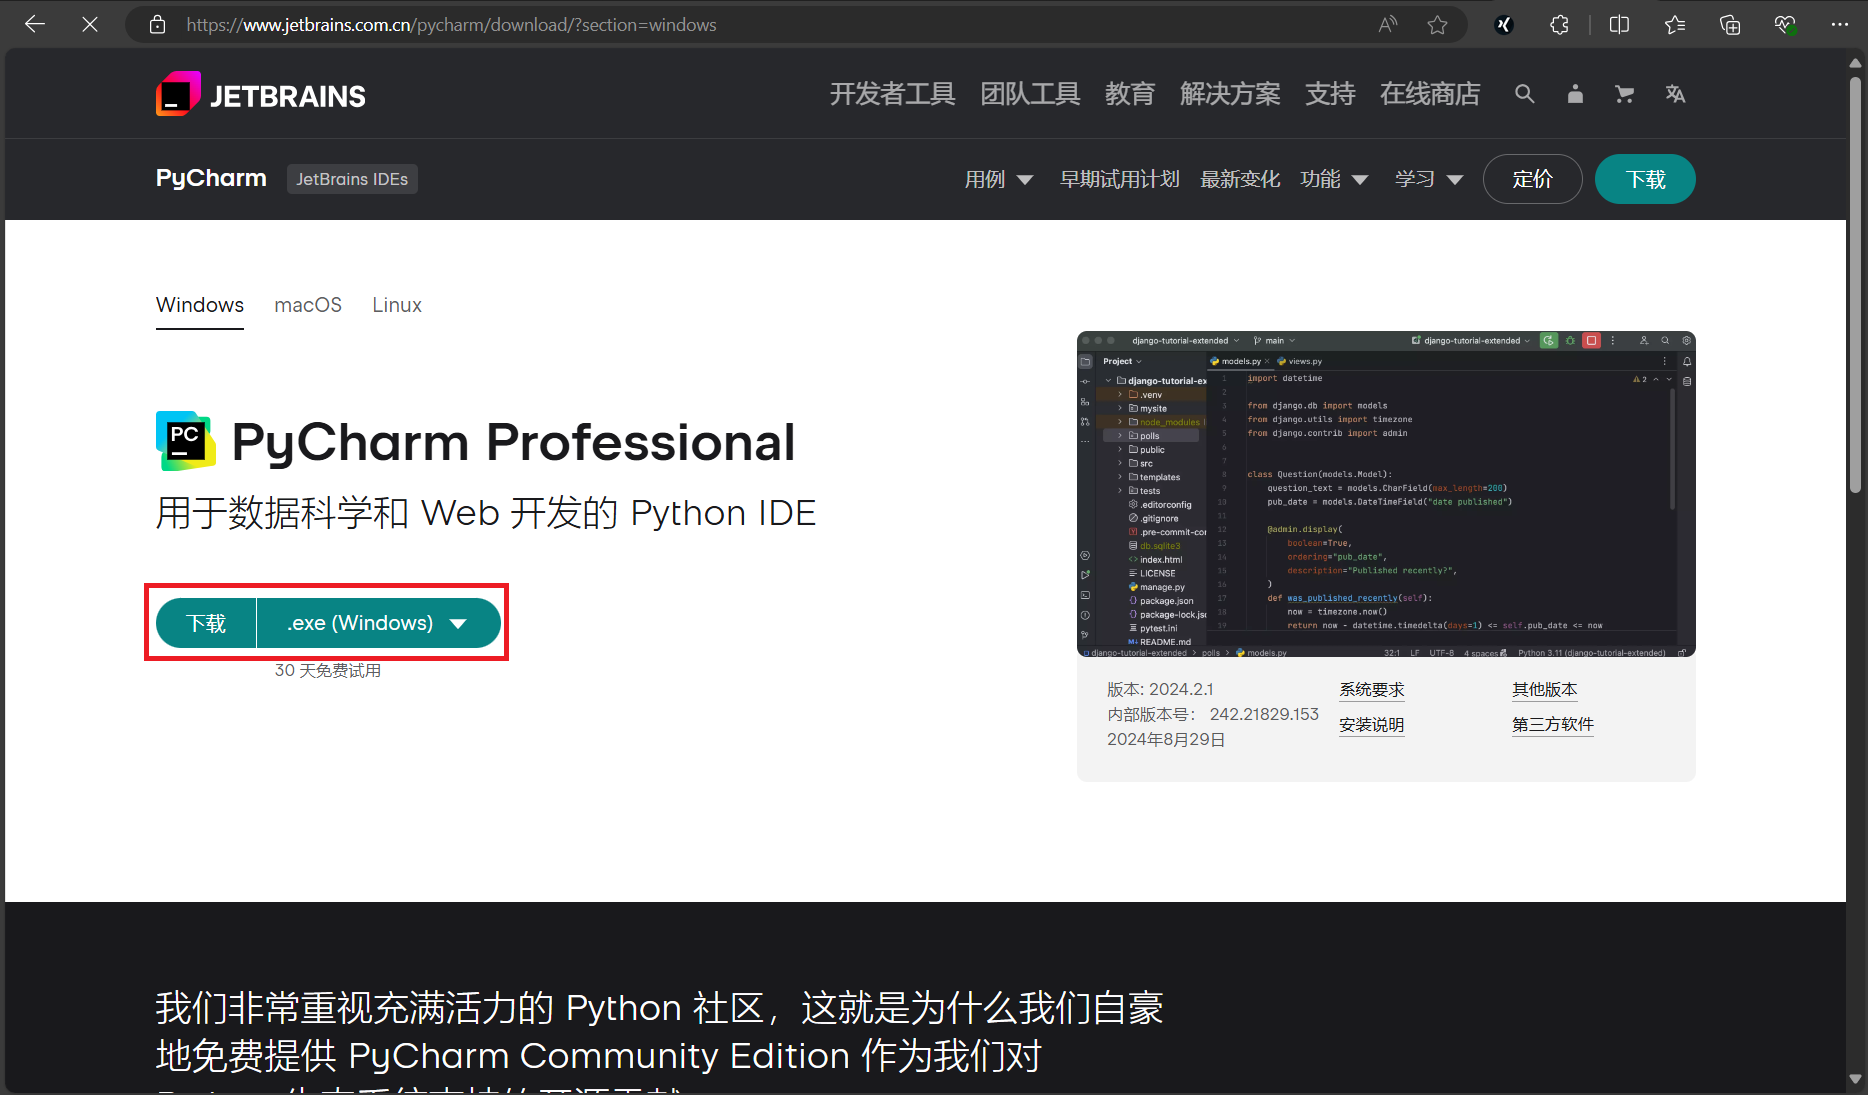Open the JetBrains account icon

click(x=1575, y=94)
